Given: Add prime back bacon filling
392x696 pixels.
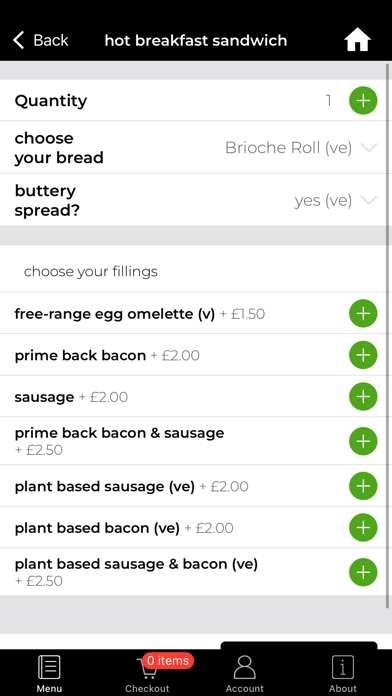Looking at the screenshot, I should 363,355.
